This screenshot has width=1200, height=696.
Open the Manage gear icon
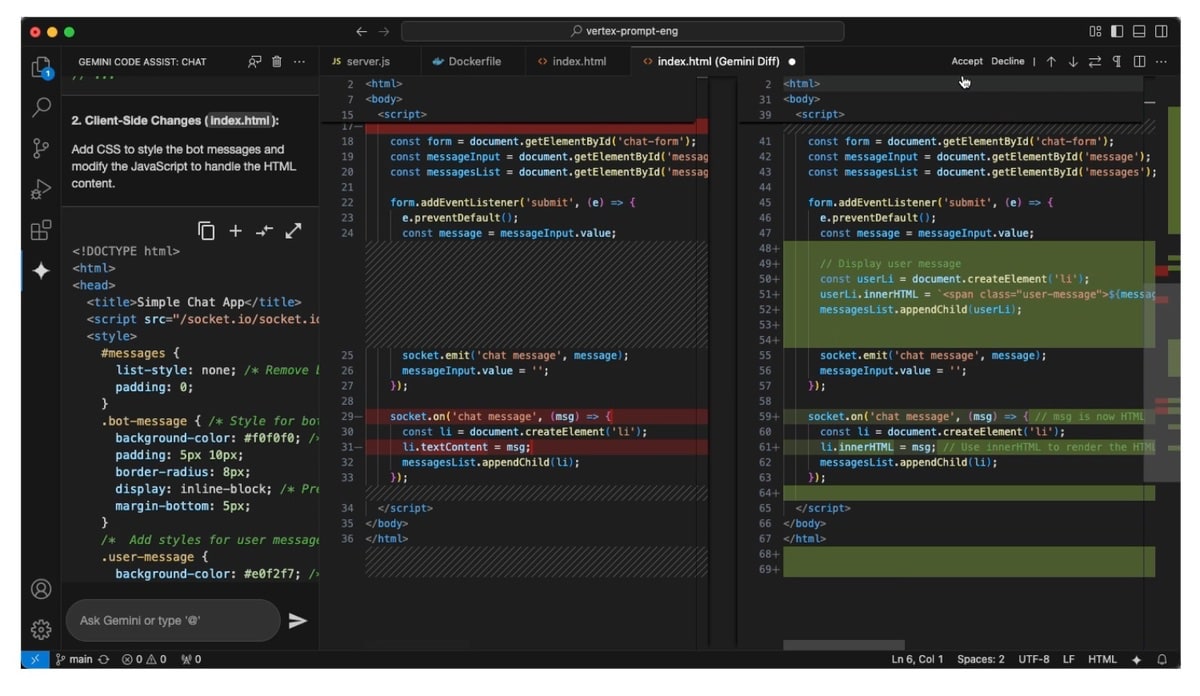coord(41,629)
